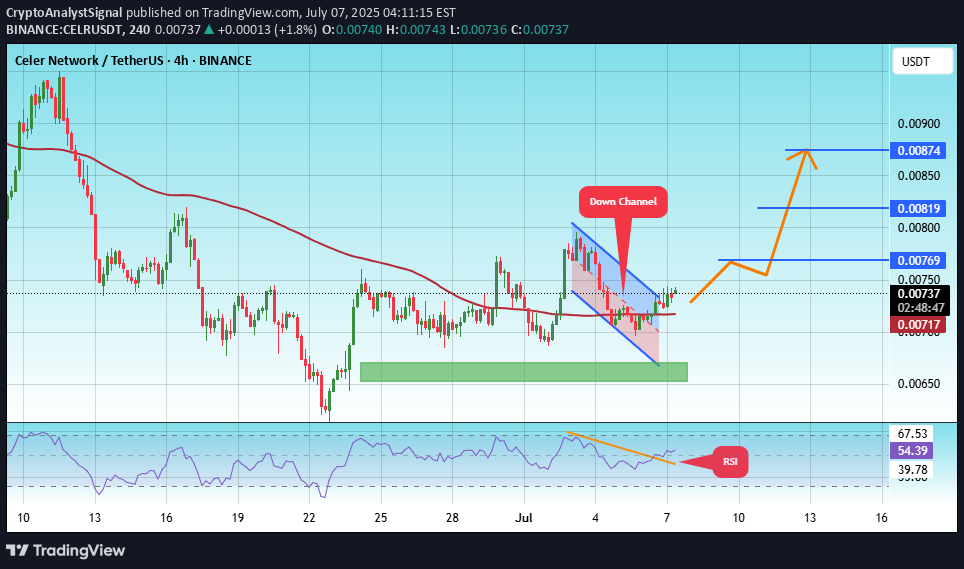Click the 54.39 RSI value label
Image resolution: width=964 pixels, height=569 pixels.
tap(912, 450)
